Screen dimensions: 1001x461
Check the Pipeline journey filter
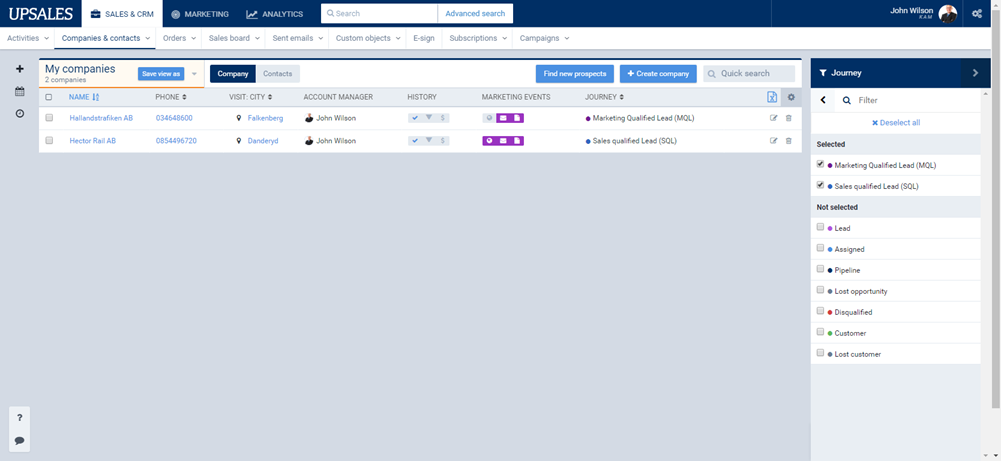(x=820, y=269)
